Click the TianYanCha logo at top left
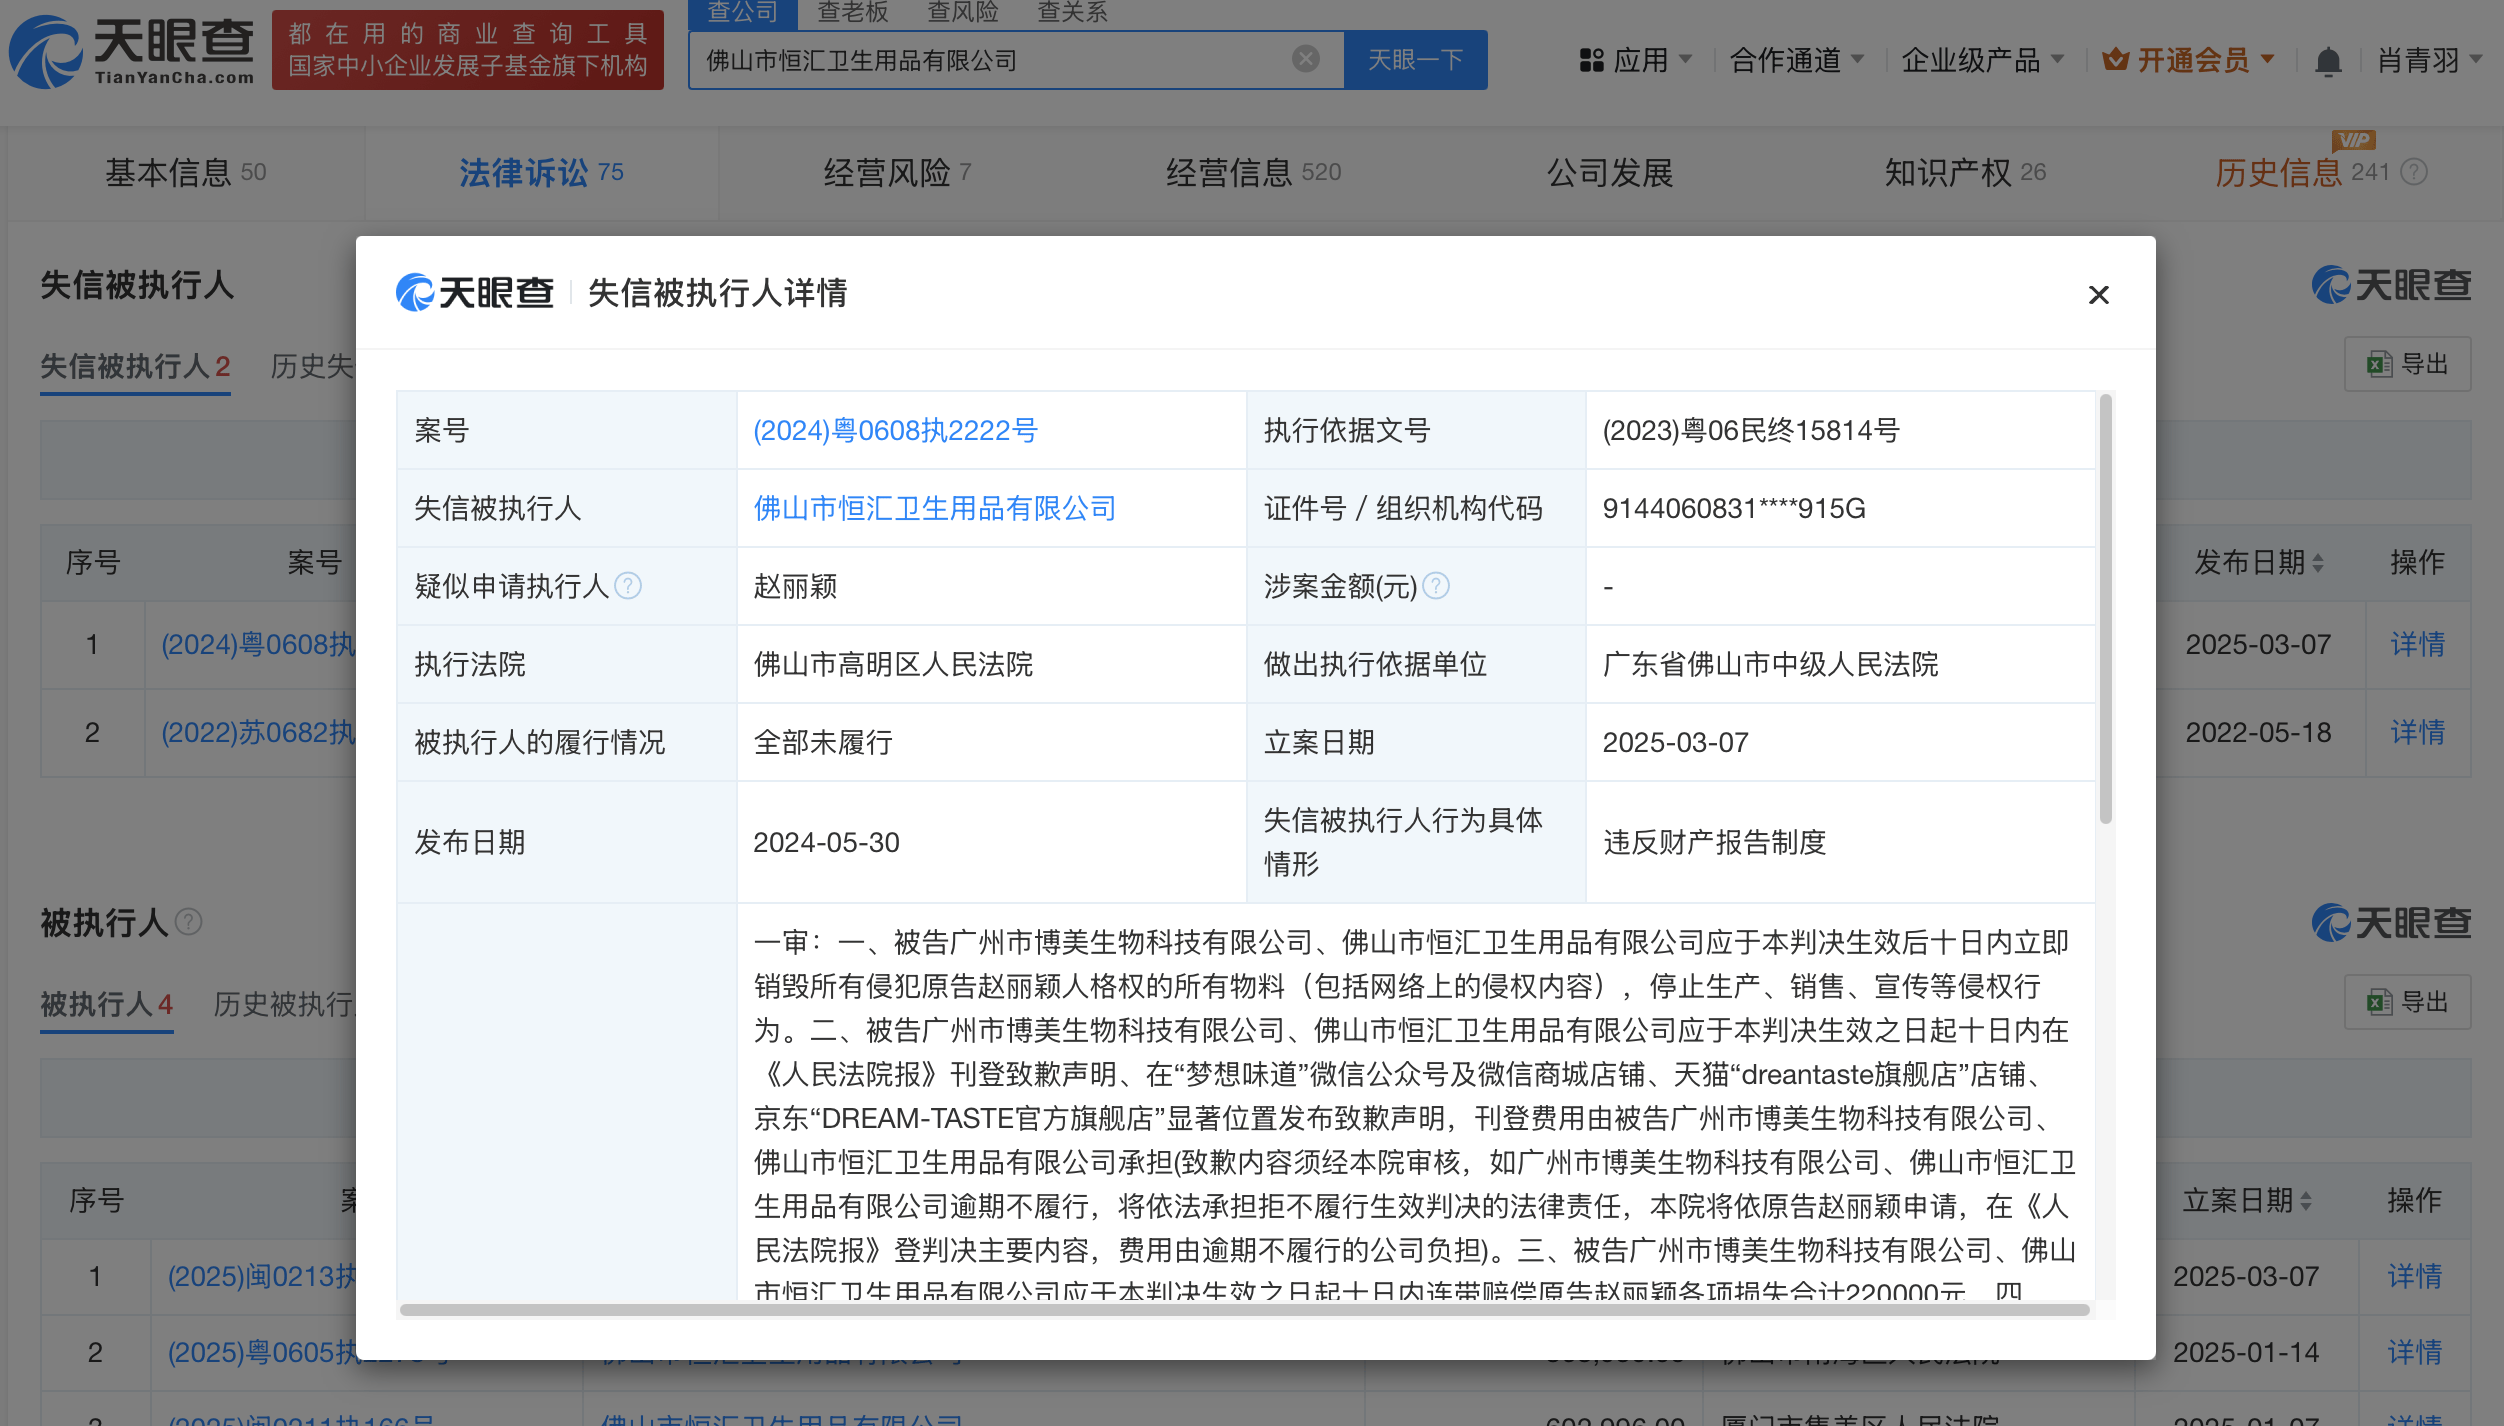This screenshot has height=1426, width=2504. [131, 51]
